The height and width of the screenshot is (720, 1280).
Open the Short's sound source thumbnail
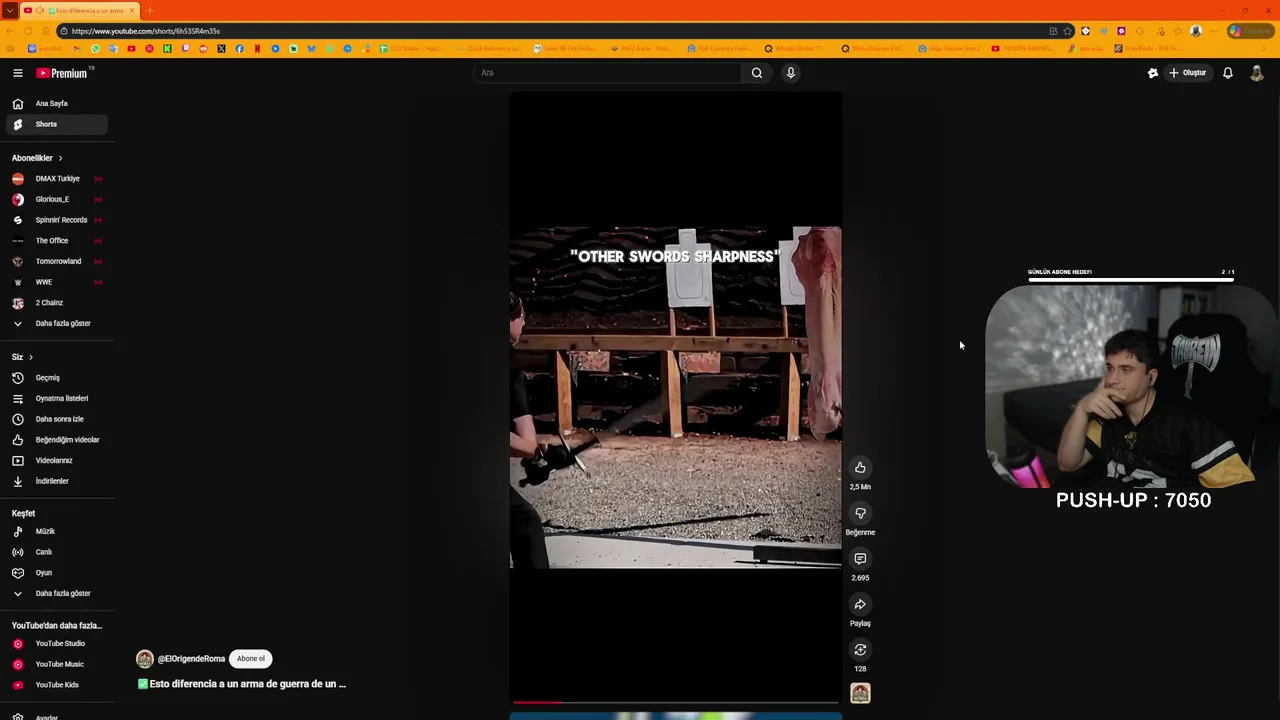pyautogui.click(x=860, y=693)
